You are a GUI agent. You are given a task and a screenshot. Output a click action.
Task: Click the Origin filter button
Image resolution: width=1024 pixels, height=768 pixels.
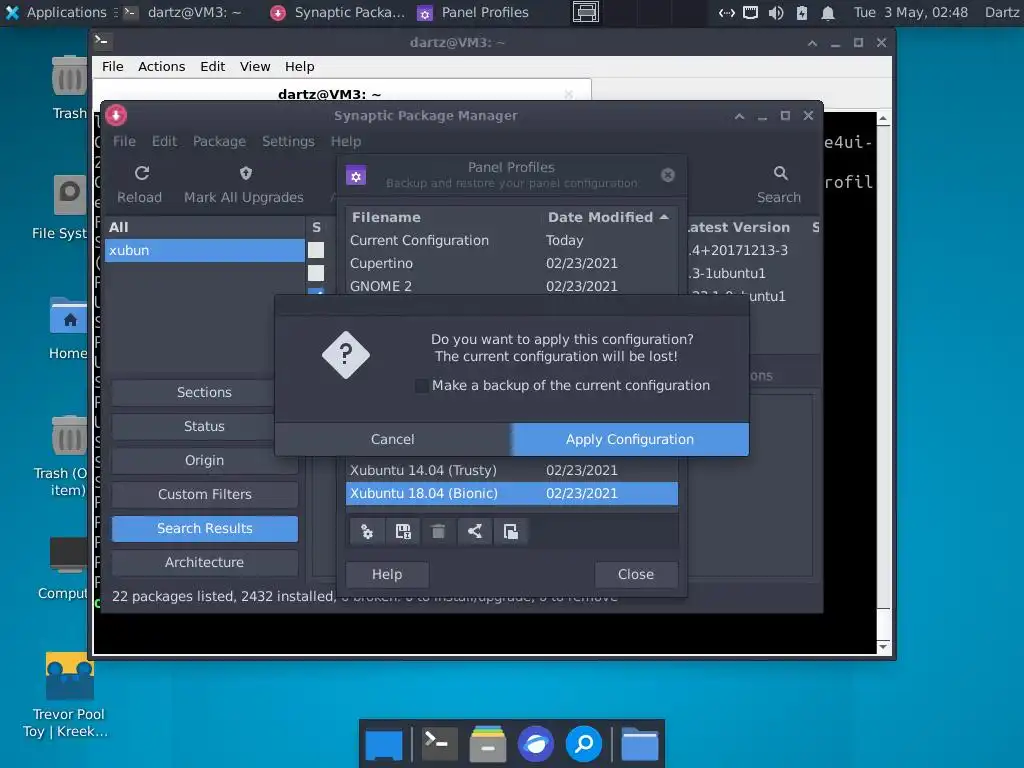click(204, 460)
